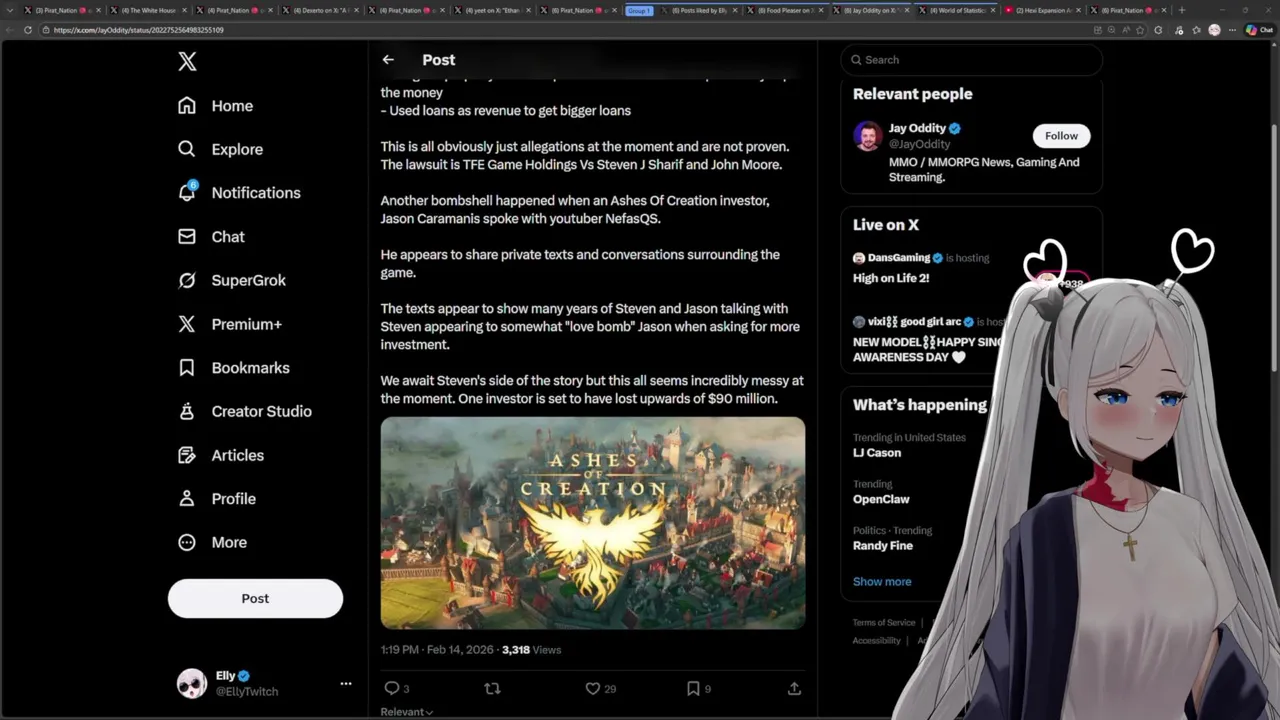This screenshot has height=720, width=1280.
Task: Open Bookmarks in the sidebar
Action: tap(233, 368)
